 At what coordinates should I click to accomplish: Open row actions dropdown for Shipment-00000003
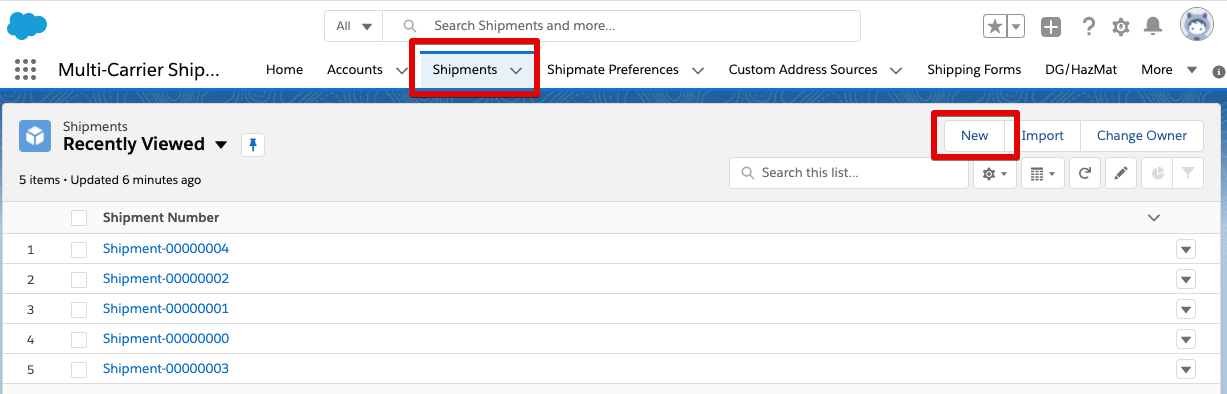coord(1186,369)
